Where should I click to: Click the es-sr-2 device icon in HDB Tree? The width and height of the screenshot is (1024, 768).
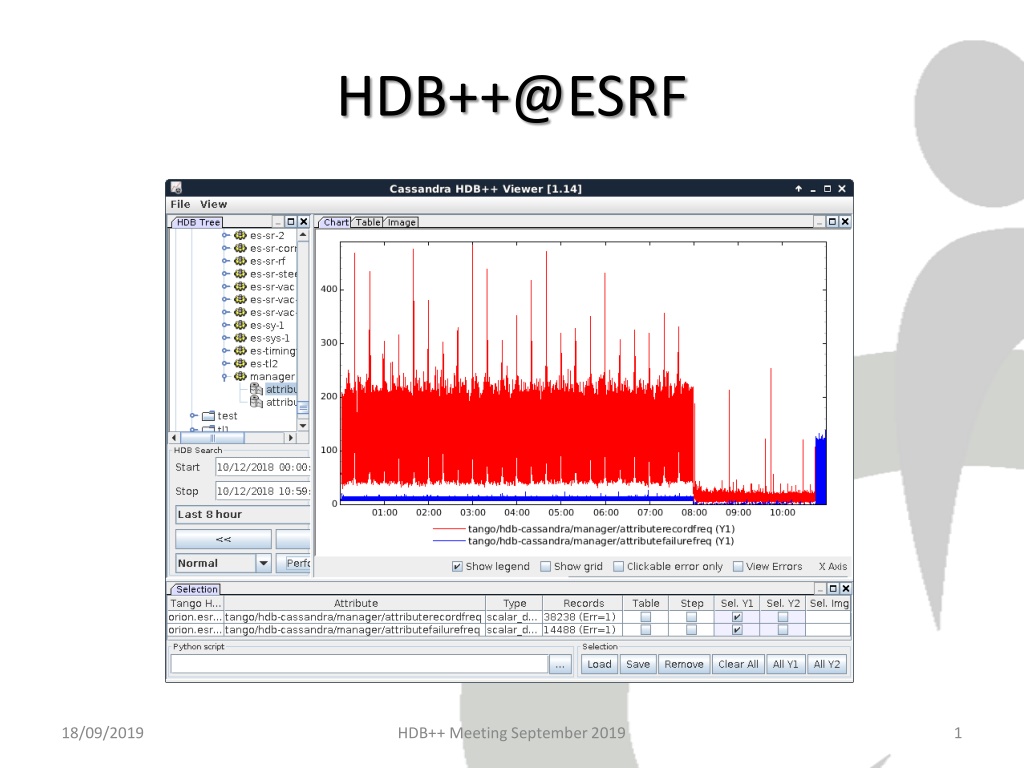click(x=240, y=235)
